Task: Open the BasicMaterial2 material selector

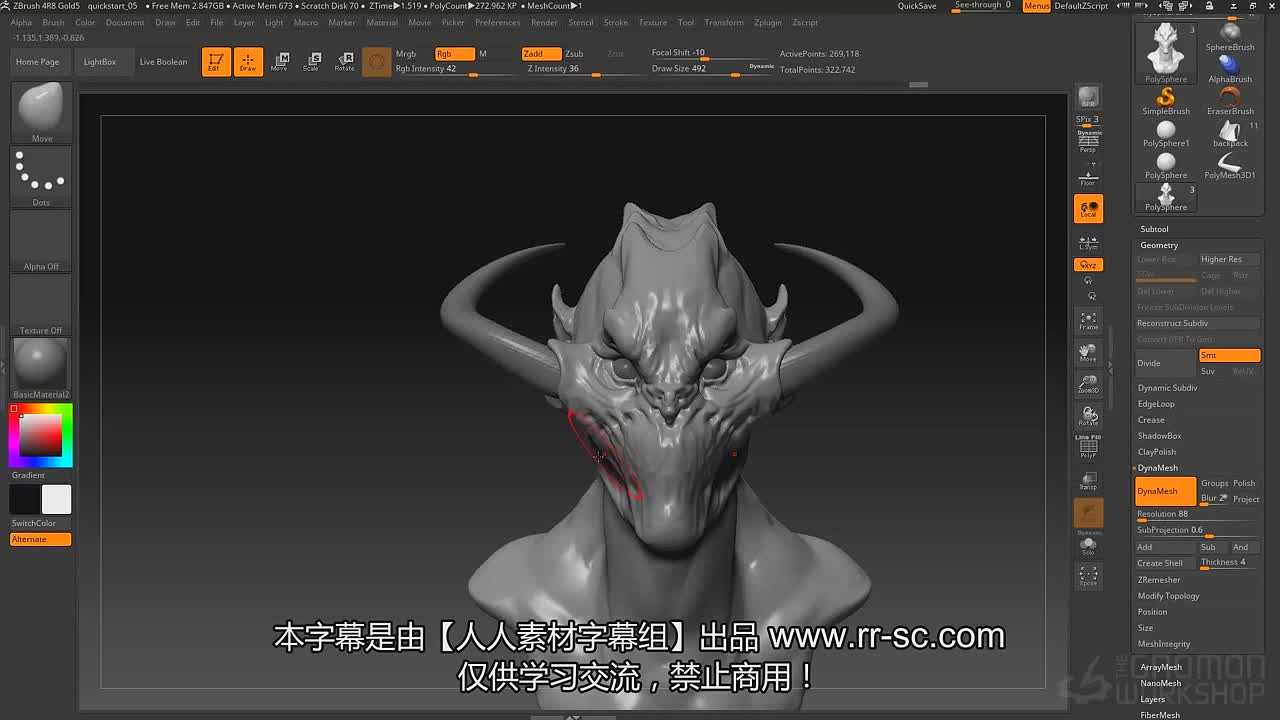Action: click(41, 369)
